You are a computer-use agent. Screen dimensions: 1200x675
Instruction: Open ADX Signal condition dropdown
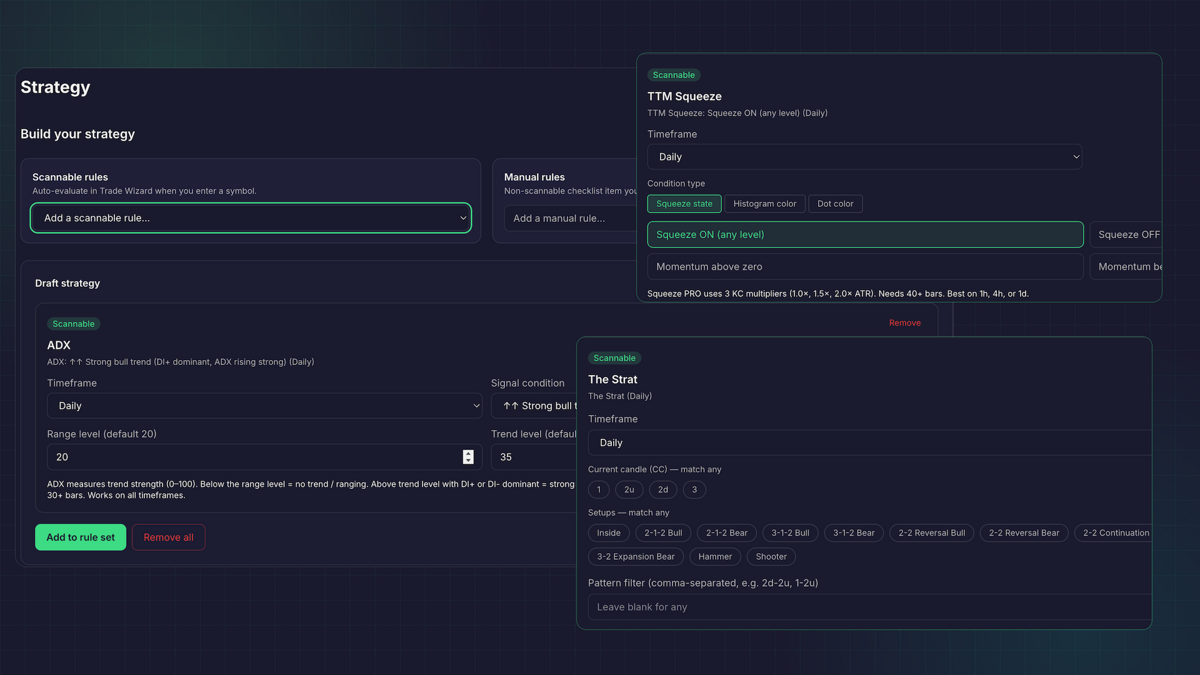[533, 406]
